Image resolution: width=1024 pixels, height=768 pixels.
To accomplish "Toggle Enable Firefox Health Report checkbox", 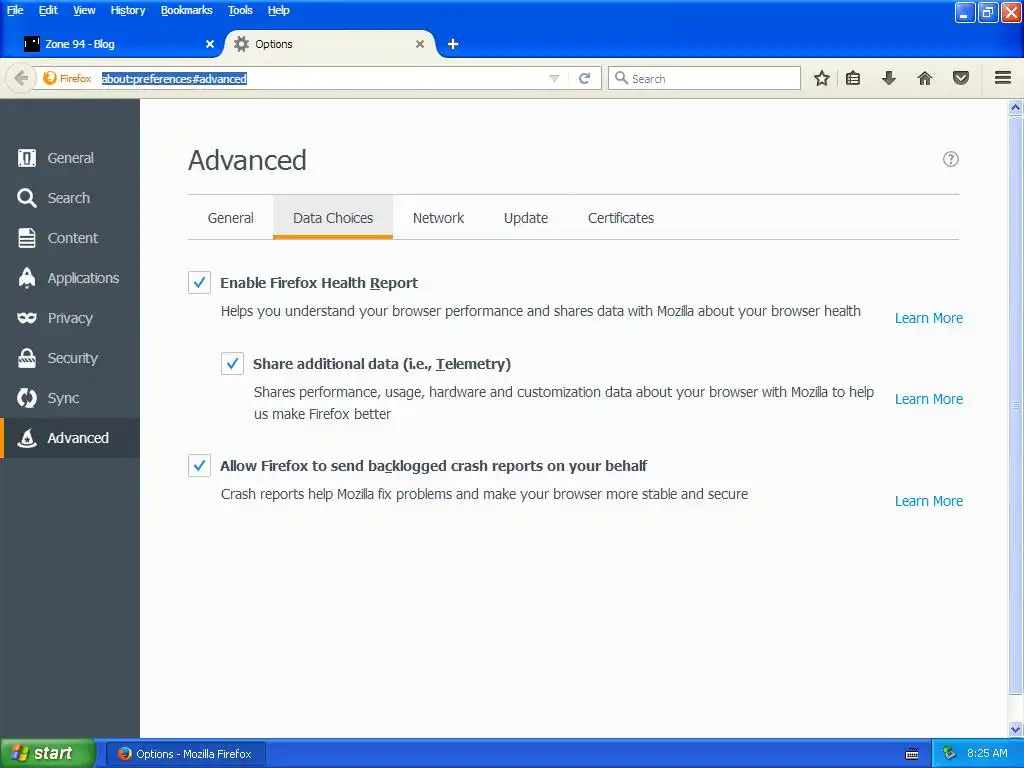I will pos(199,282).
